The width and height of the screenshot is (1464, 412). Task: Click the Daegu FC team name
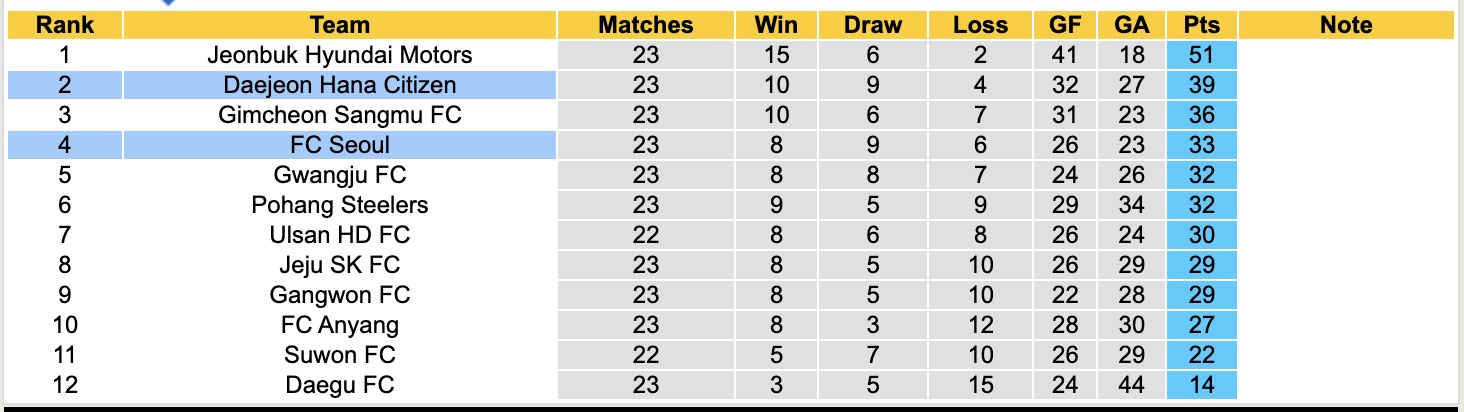[x=339, y=385]
